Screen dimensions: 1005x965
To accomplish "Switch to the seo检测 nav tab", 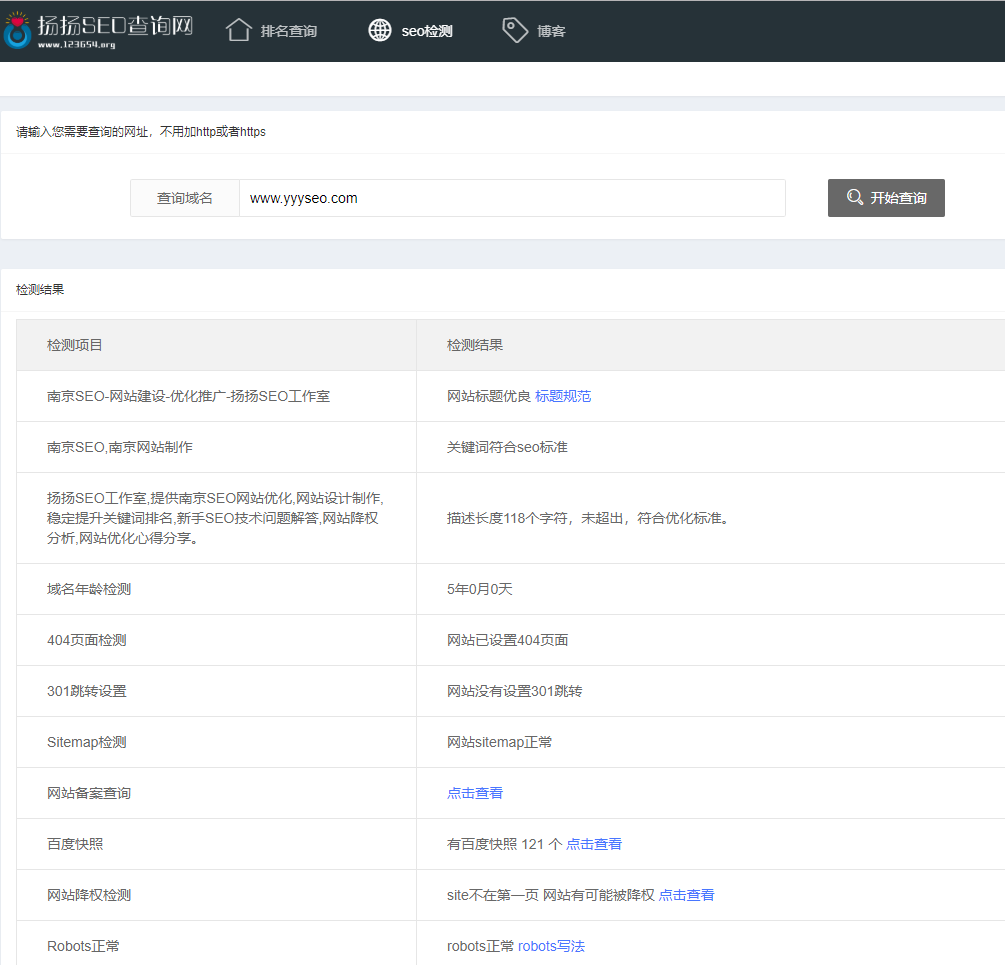I will (x=426, y=31).
